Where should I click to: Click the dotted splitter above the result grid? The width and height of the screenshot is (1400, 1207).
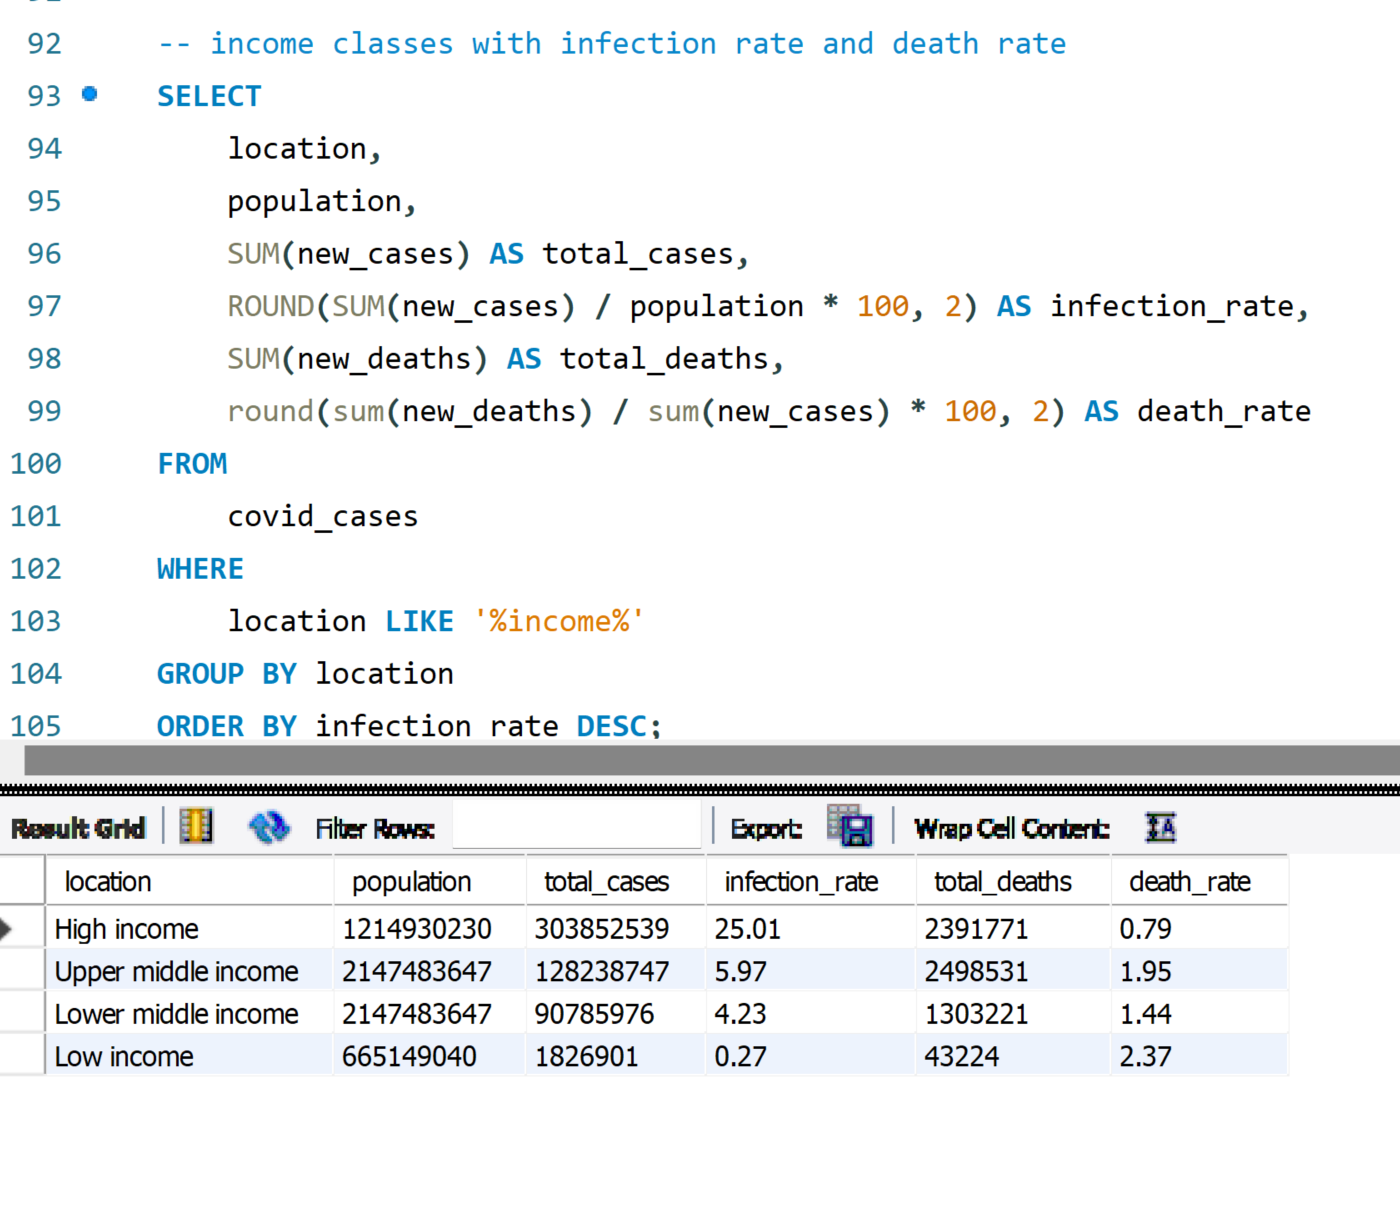click(x=700, y=790)
